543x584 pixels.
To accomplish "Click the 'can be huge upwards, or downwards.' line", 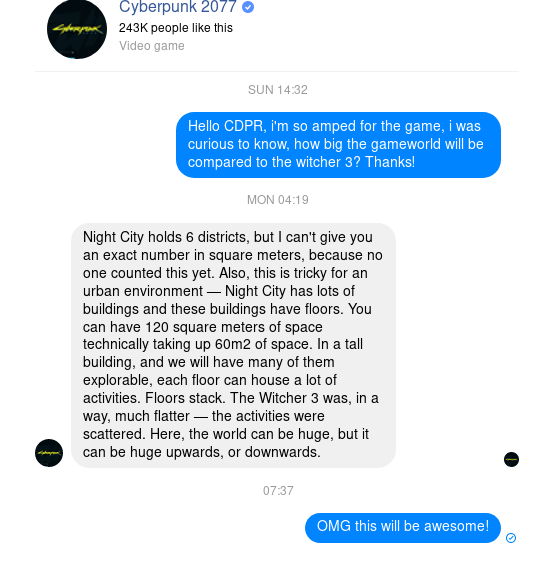I will (201, 452).
